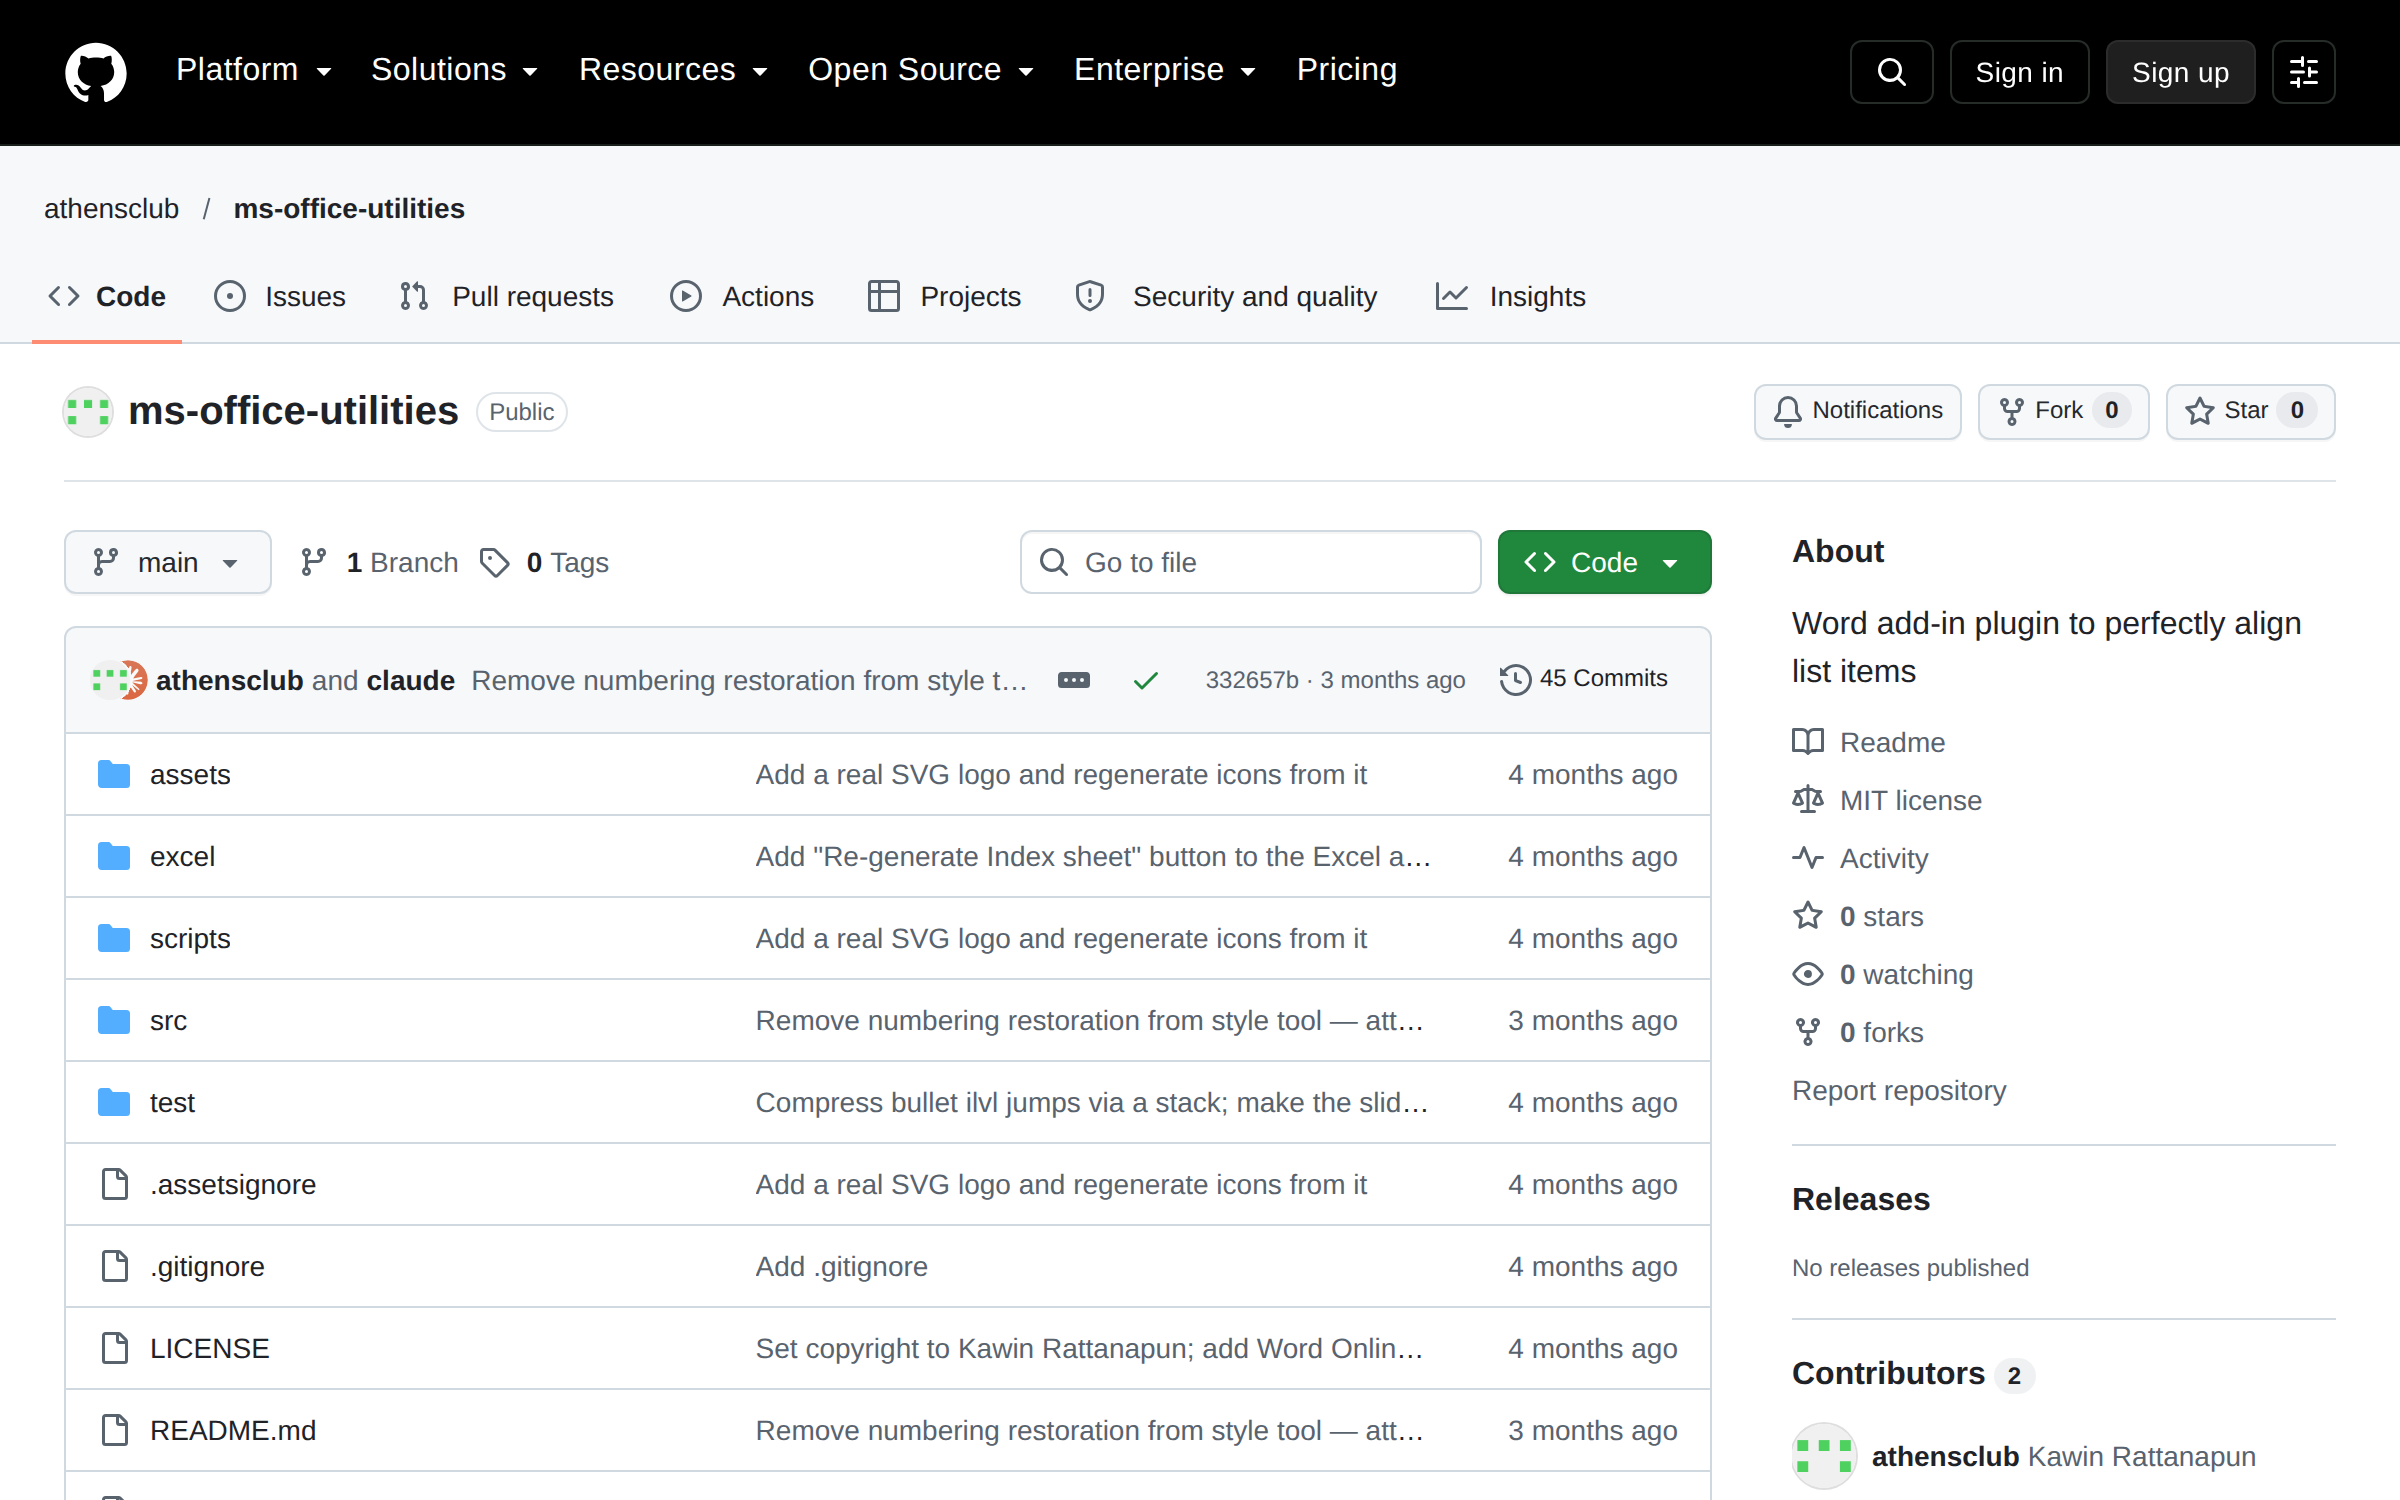Open the Insights tab
The image size is (2400, 1500).
(1511, 296)
